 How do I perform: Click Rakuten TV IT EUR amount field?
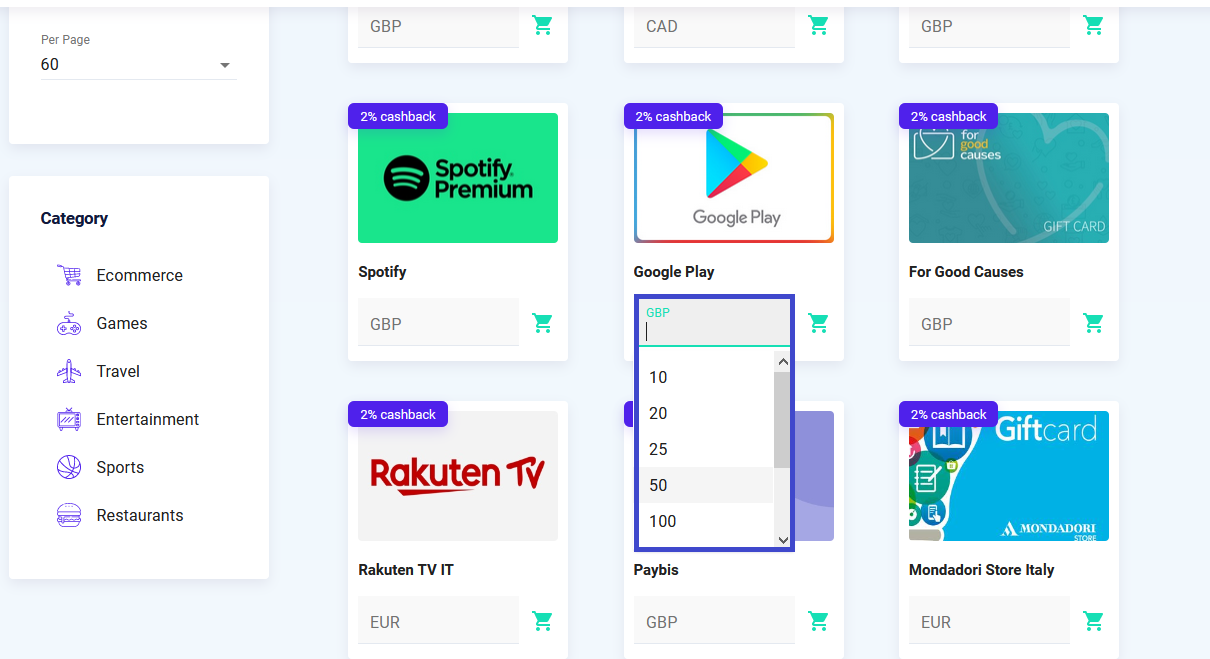tap(438, 621)
